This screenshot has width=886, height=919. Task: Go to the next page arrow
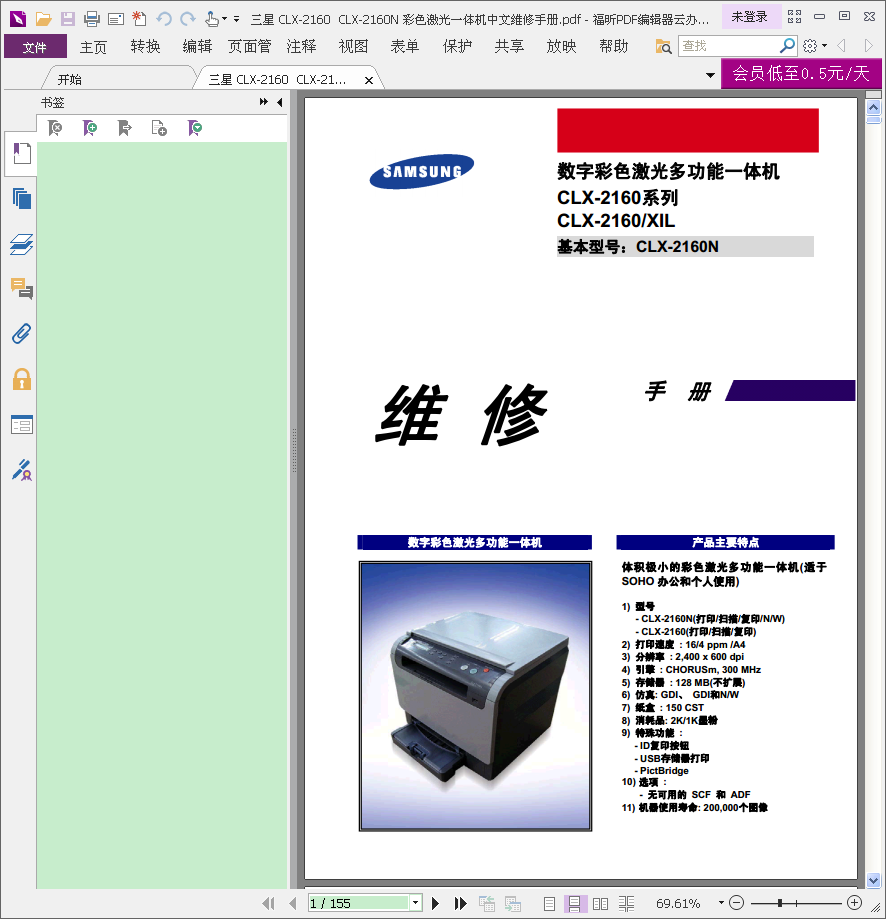click(435, 903)
